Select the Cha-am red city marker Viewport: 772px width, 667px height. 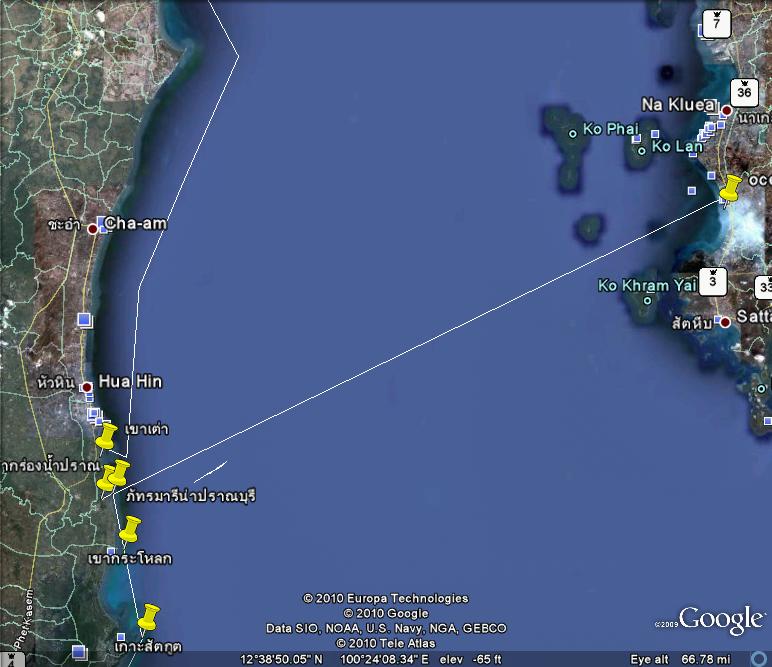93,229
